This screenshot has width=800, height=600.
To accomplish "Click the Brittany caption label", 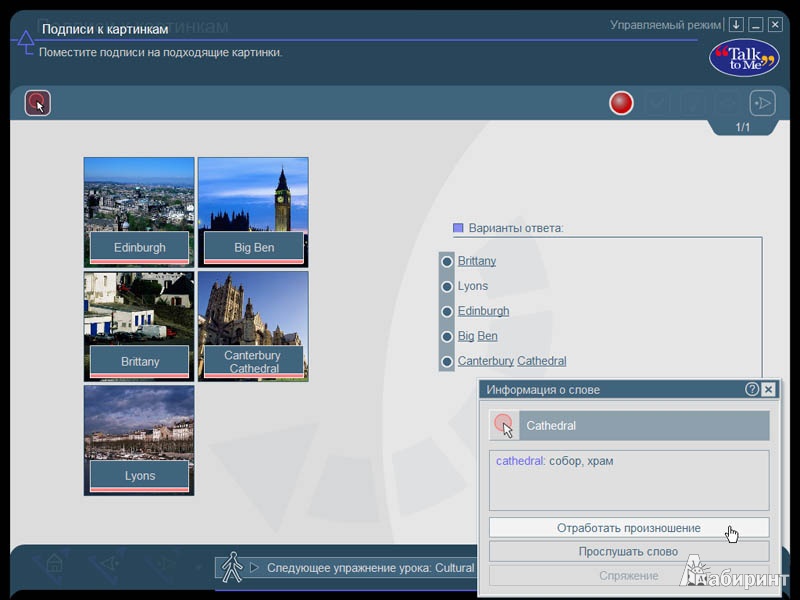I will (x=139, y=361).
